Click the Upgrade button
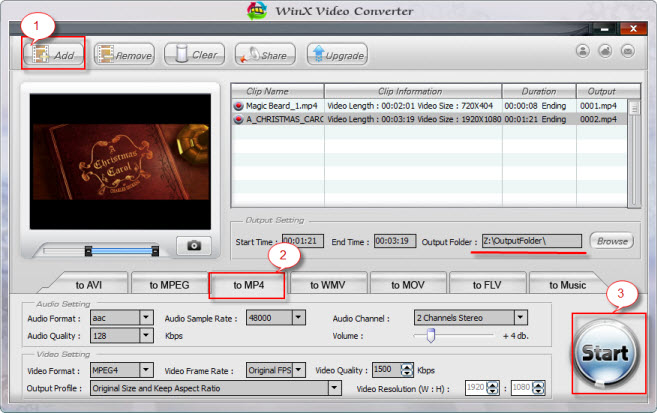657x413 pixels. [x=337, y=54]
